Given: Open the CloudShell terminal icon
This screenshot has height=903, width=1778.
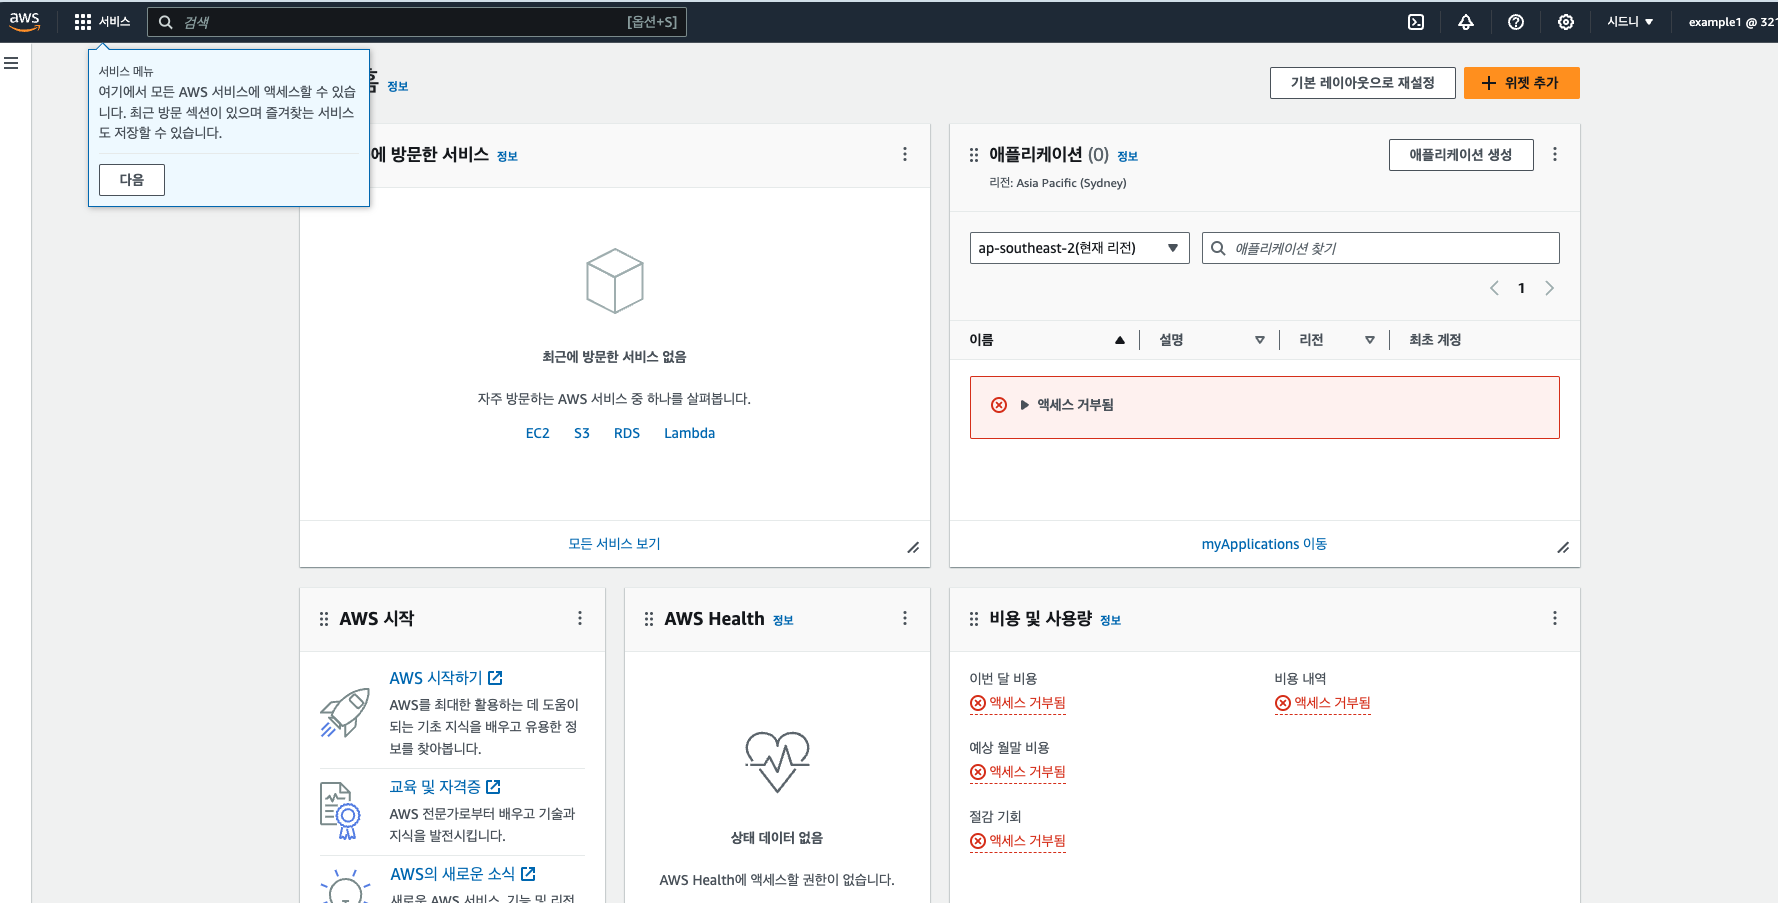Looking at the screenshot, I should 1416,22.
